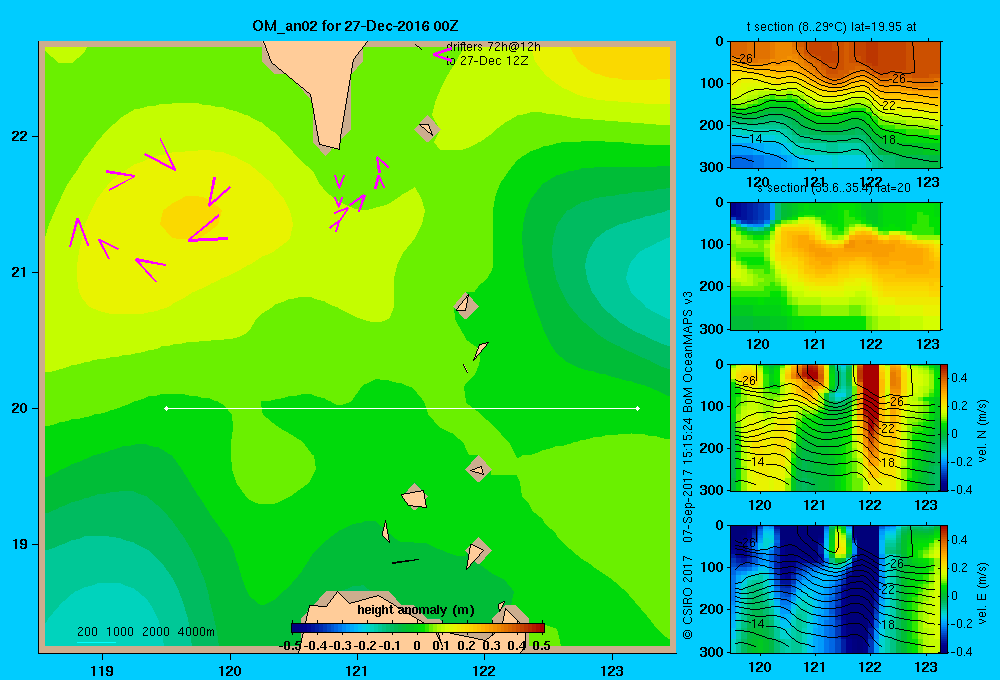This screenshot has height=680, width=1000.
Task: Click the 100 depth label on the salinity section
Action: (x=712, y=244)
